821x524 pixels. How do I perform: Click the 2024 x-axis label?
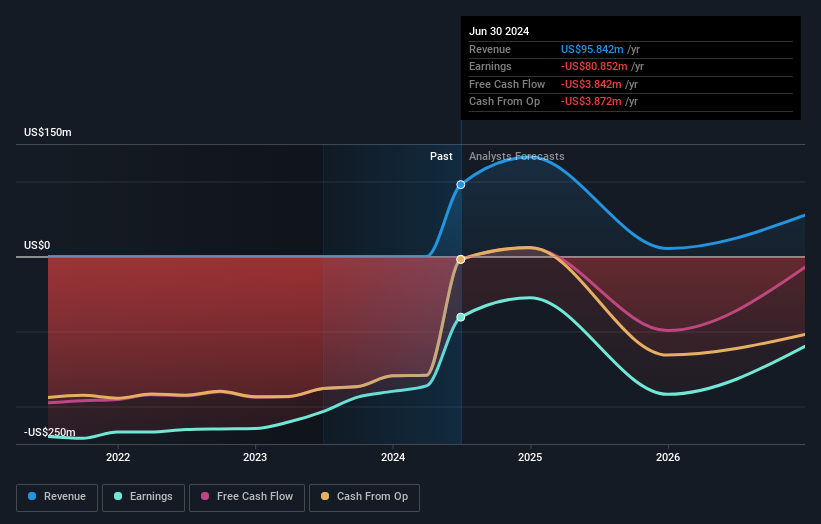[x=393, y=458]
